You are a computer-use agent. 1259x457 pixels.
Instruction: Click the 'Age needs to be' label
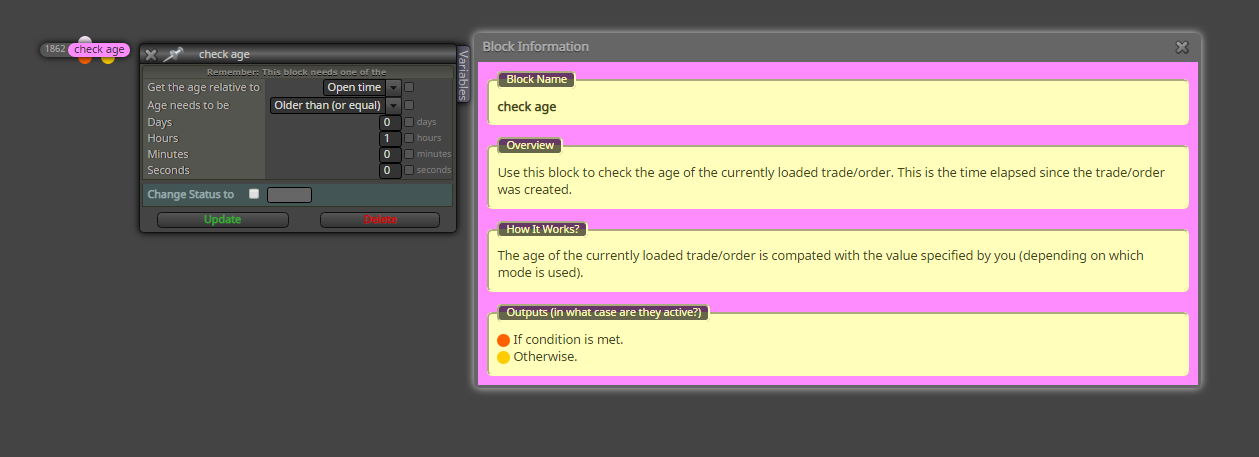188,105
